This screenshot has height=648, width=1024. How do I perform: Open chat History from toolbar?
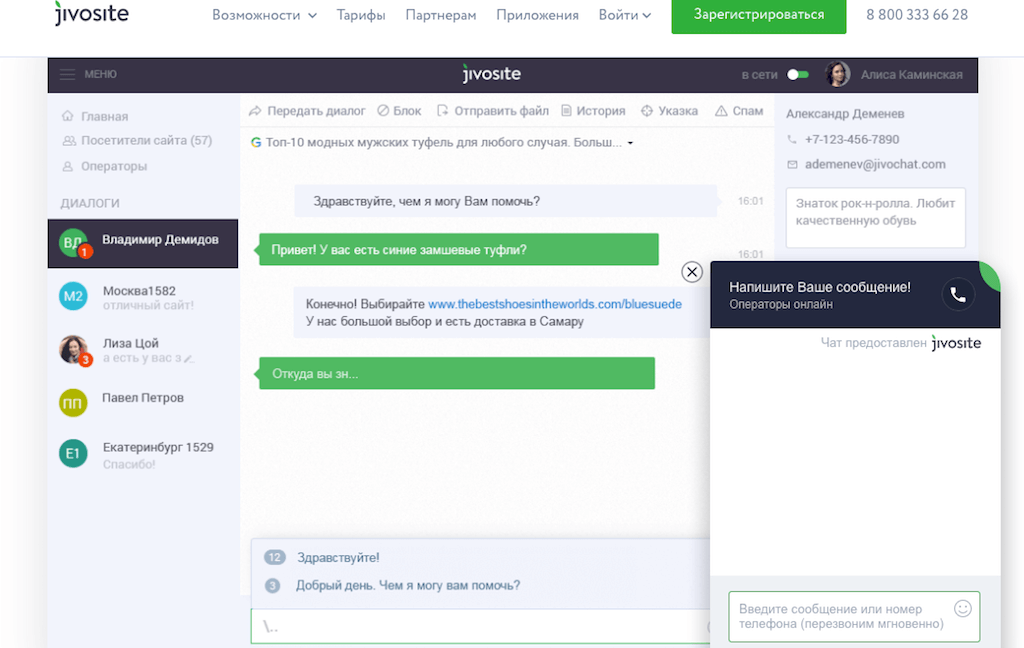pos(567,111)
